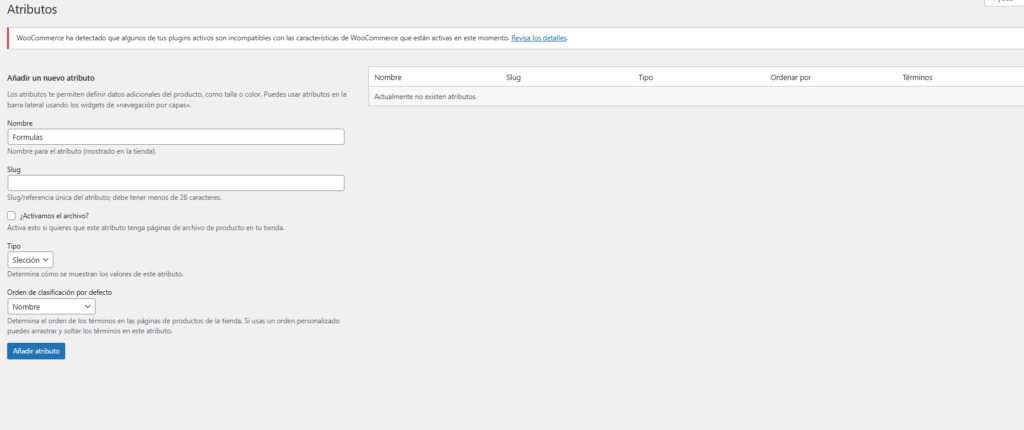The image size is (1024, 430).
Task: Select the Tipo column header in table
Action: pos(646,77)
